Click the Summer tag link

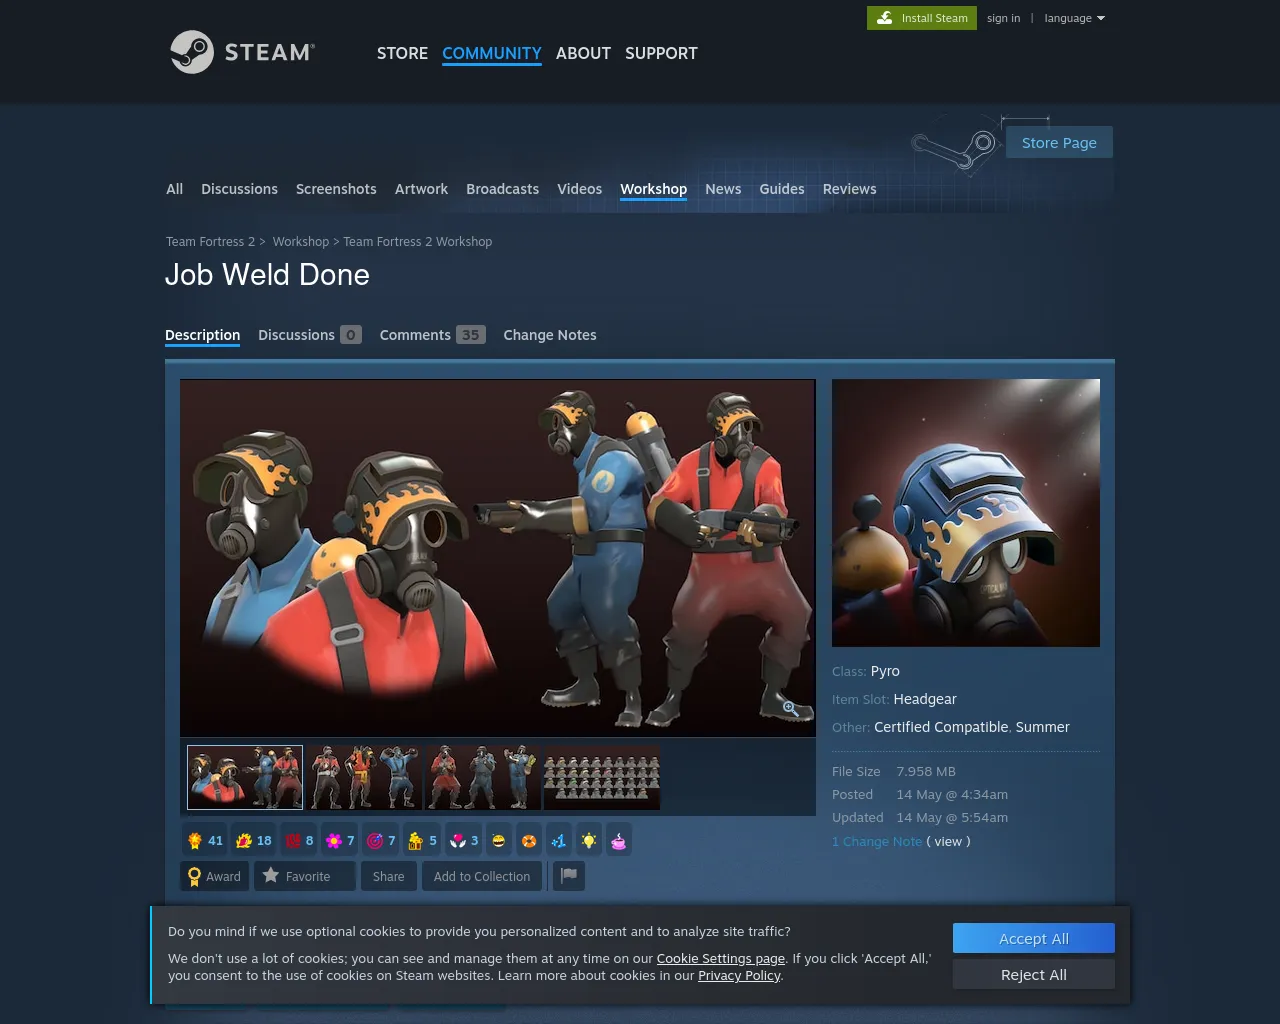point(1043,727)
